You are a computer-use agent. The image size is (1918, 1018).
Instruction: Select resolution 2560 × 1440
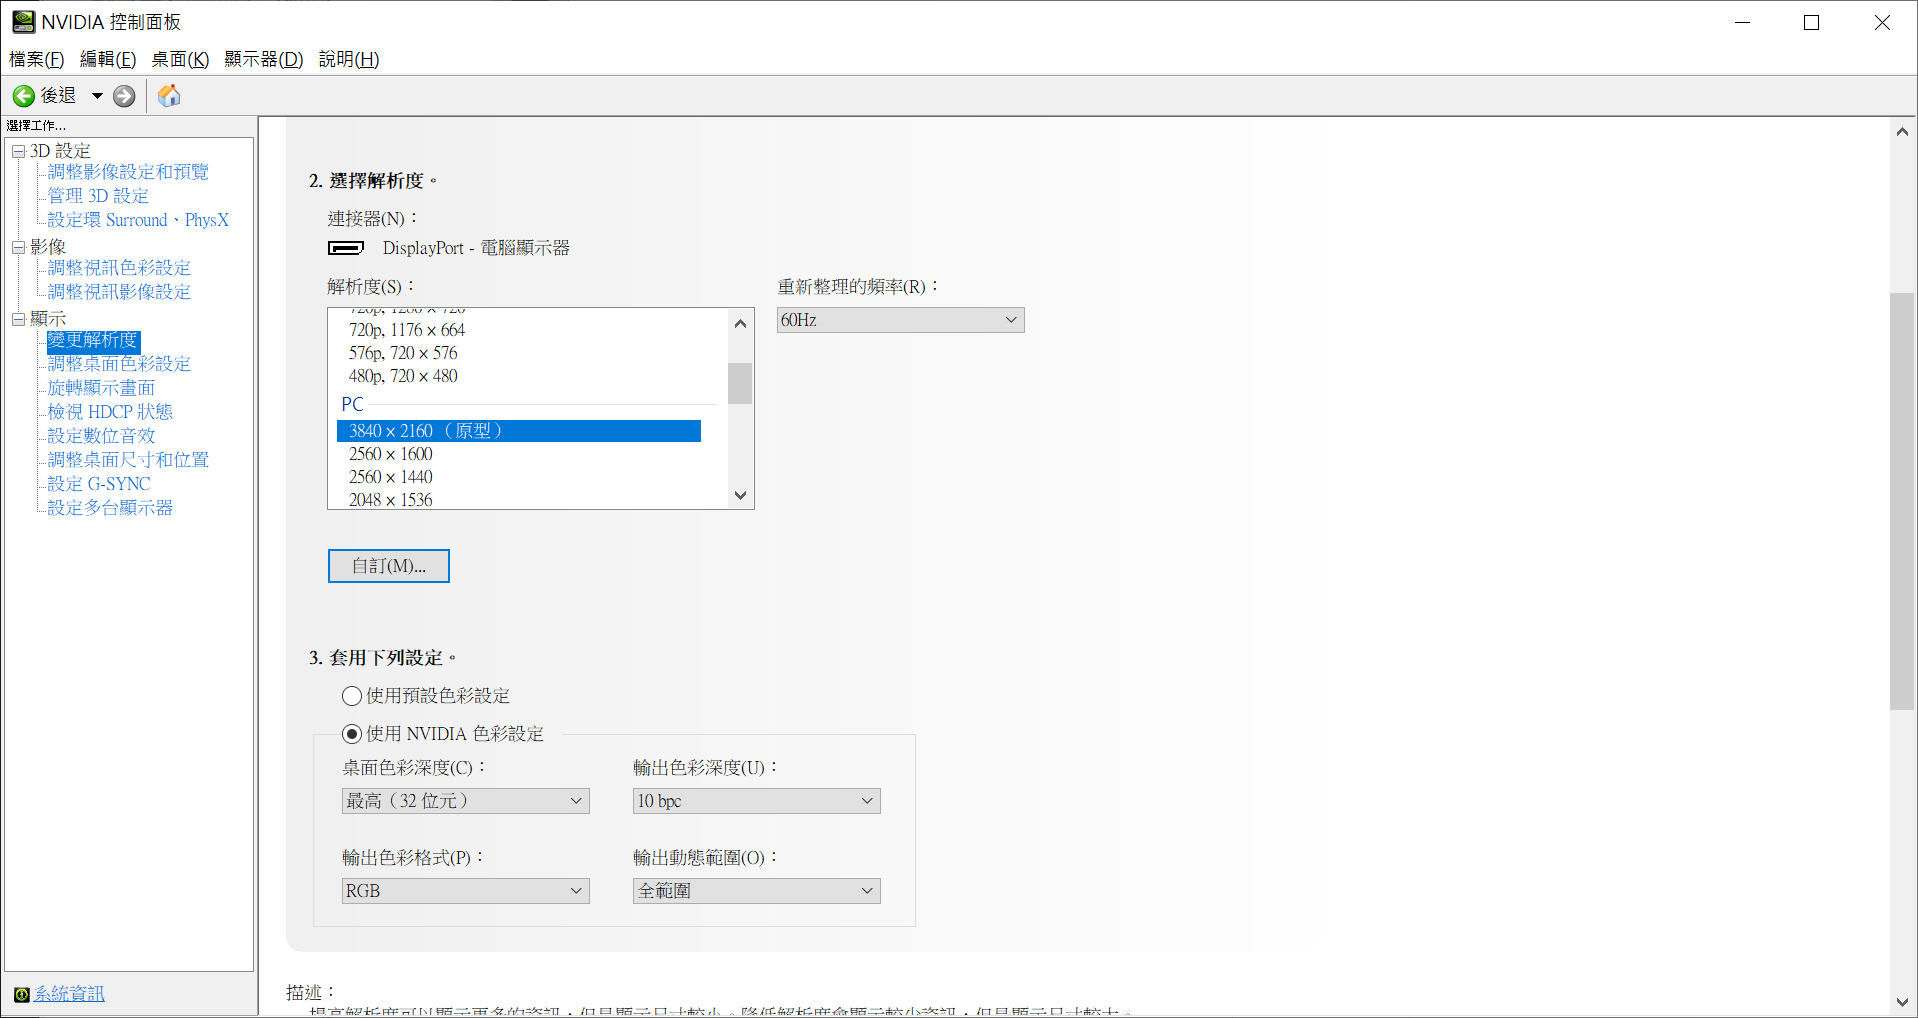point(519,477)
